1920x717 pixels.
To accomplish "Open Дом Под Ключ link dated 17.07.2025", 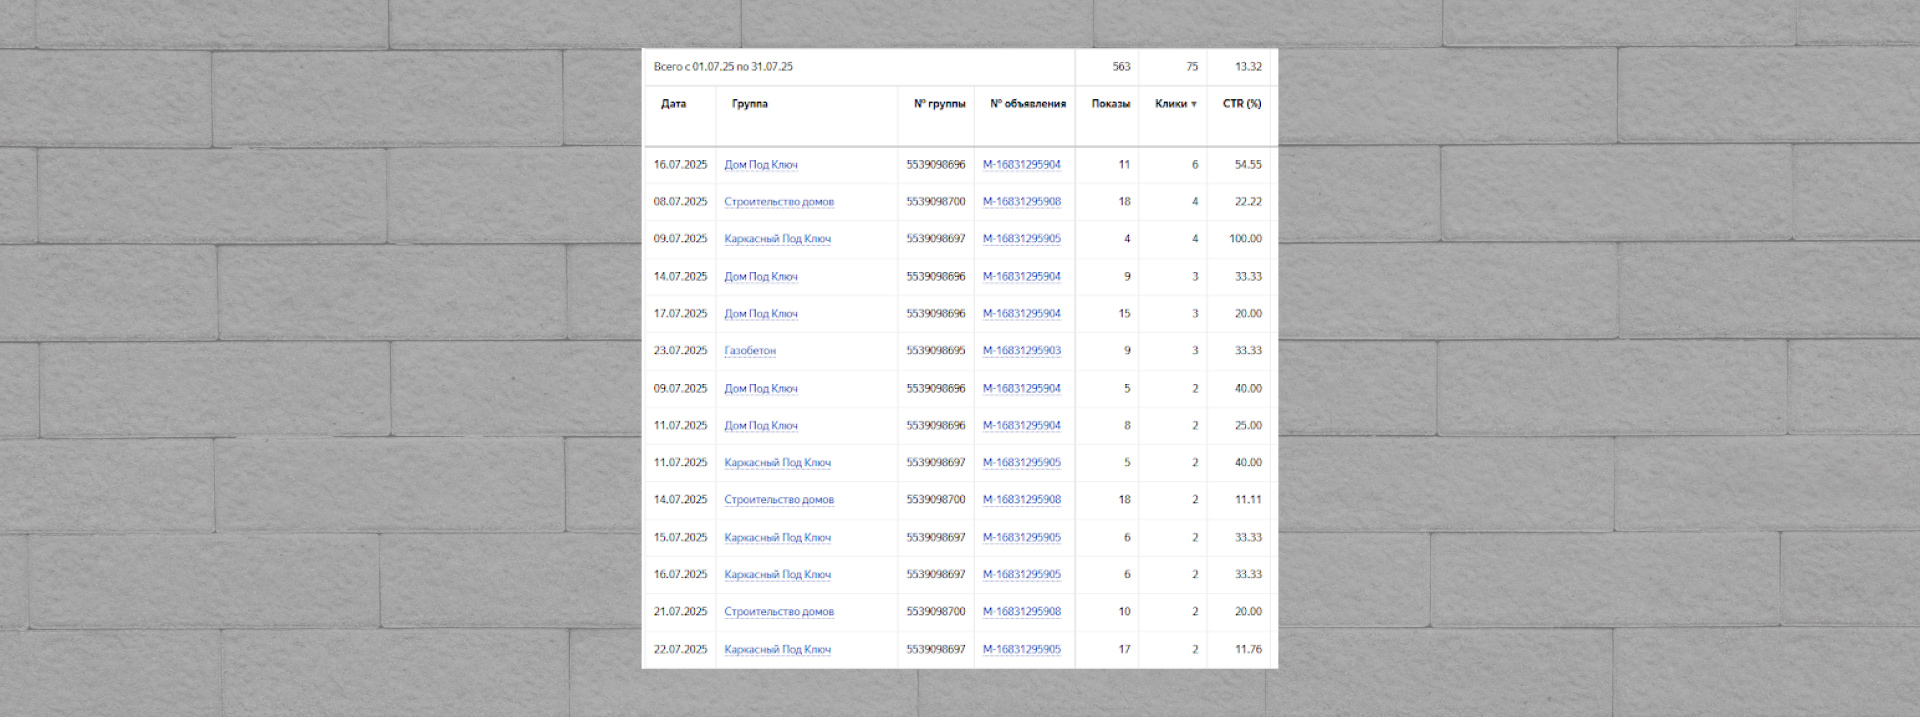I will click(x=761, y=314).
